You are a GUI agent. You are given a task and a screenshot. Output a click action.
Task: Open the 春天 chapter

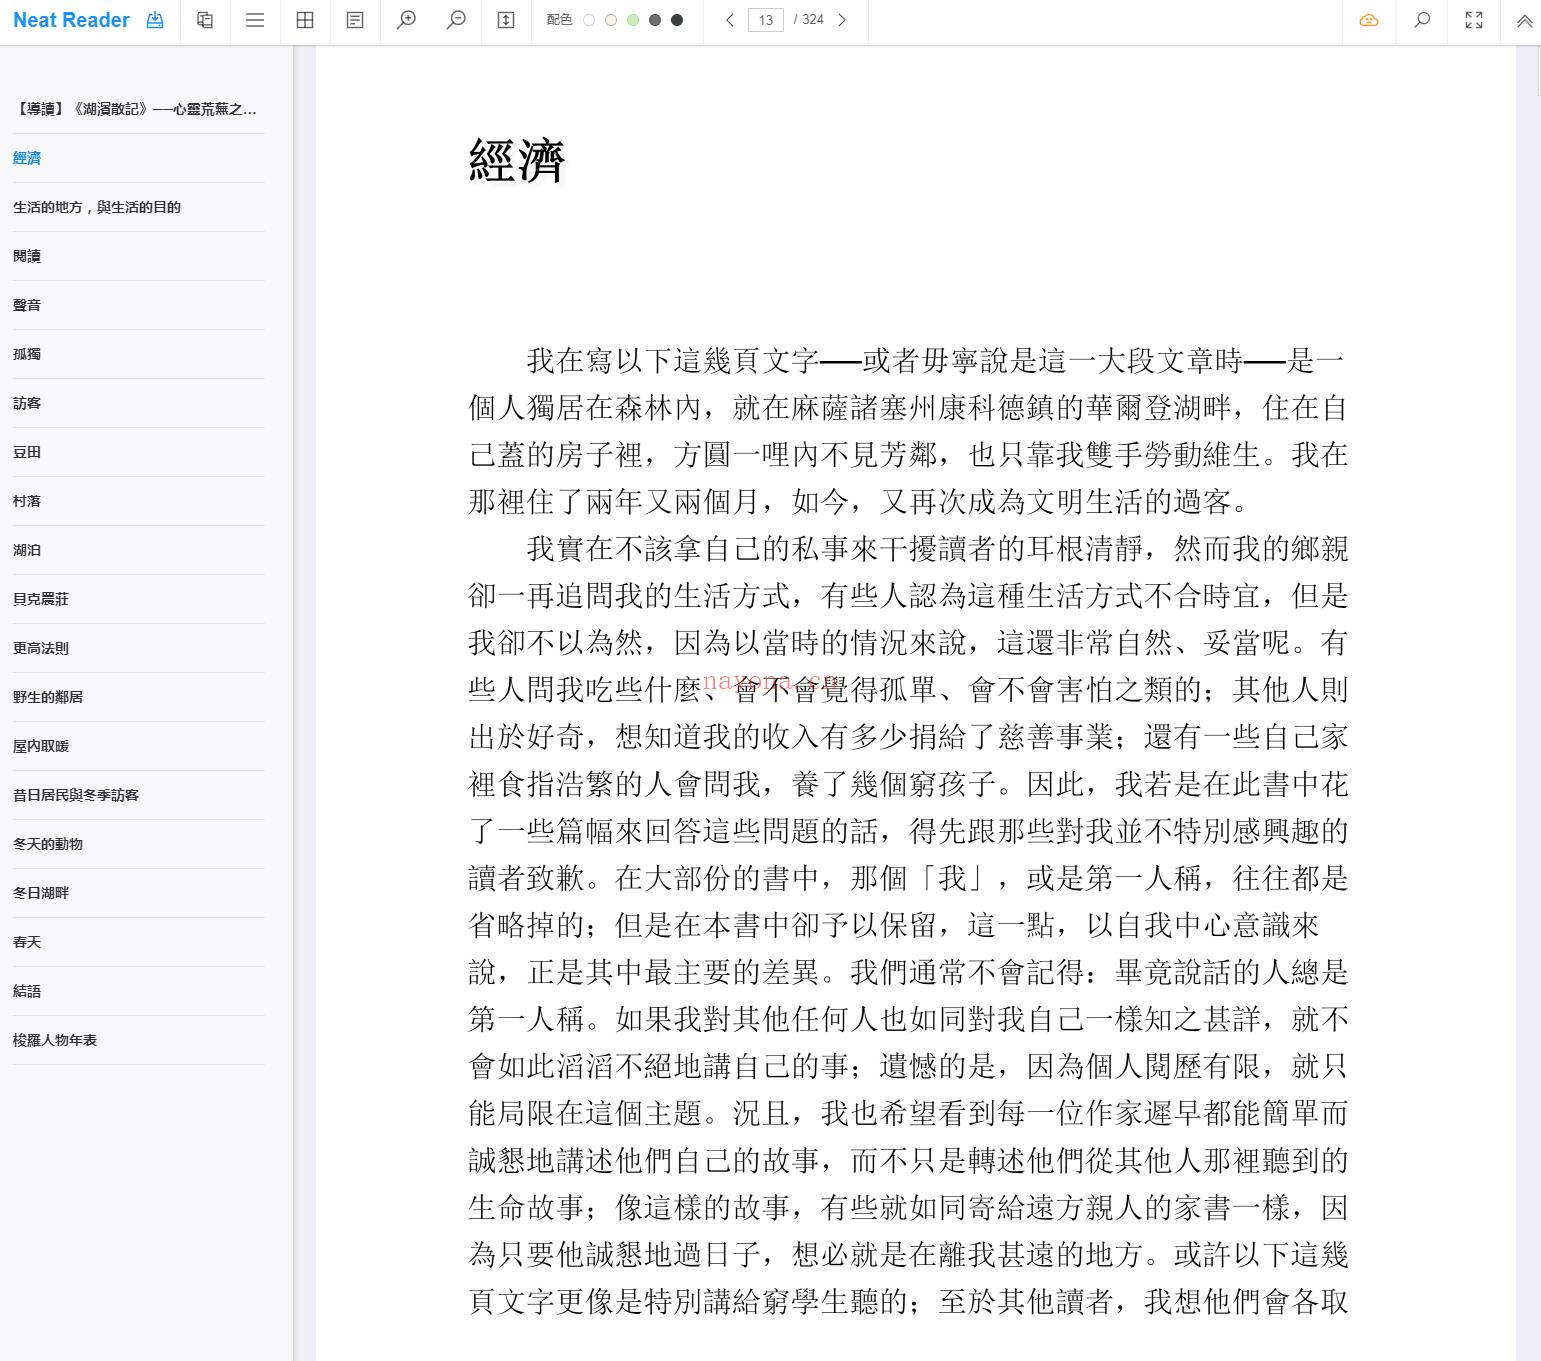click(138, 942)
